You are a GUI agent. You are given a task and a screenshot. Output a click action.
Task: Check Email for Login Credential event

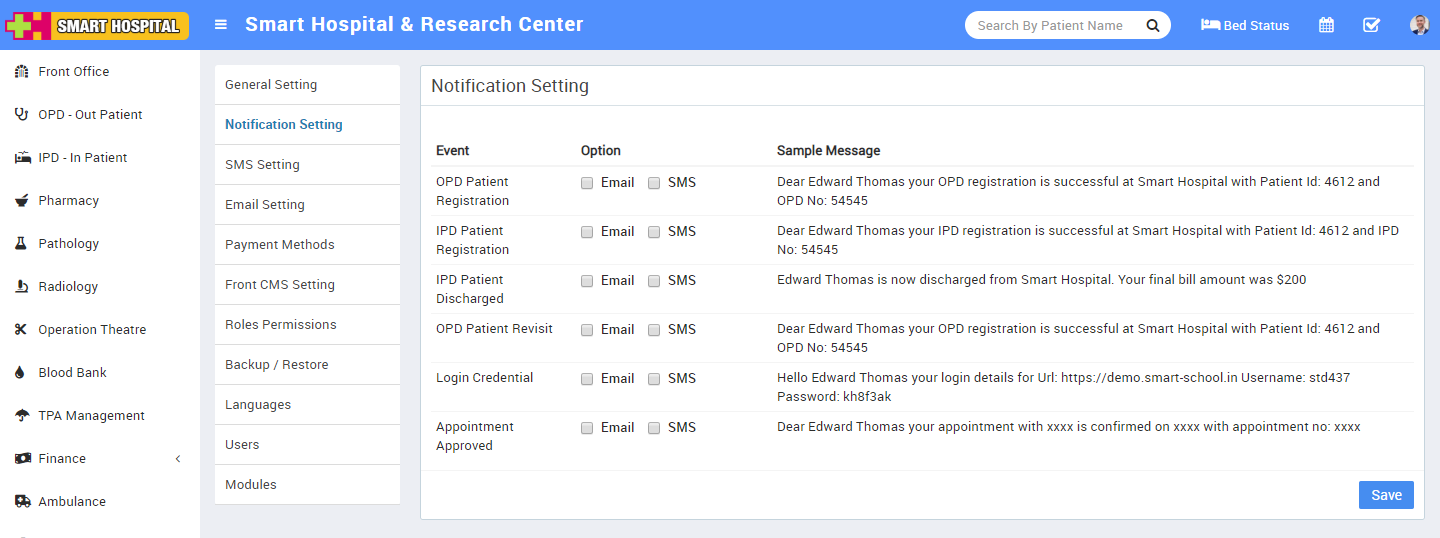tap(587, 379)
